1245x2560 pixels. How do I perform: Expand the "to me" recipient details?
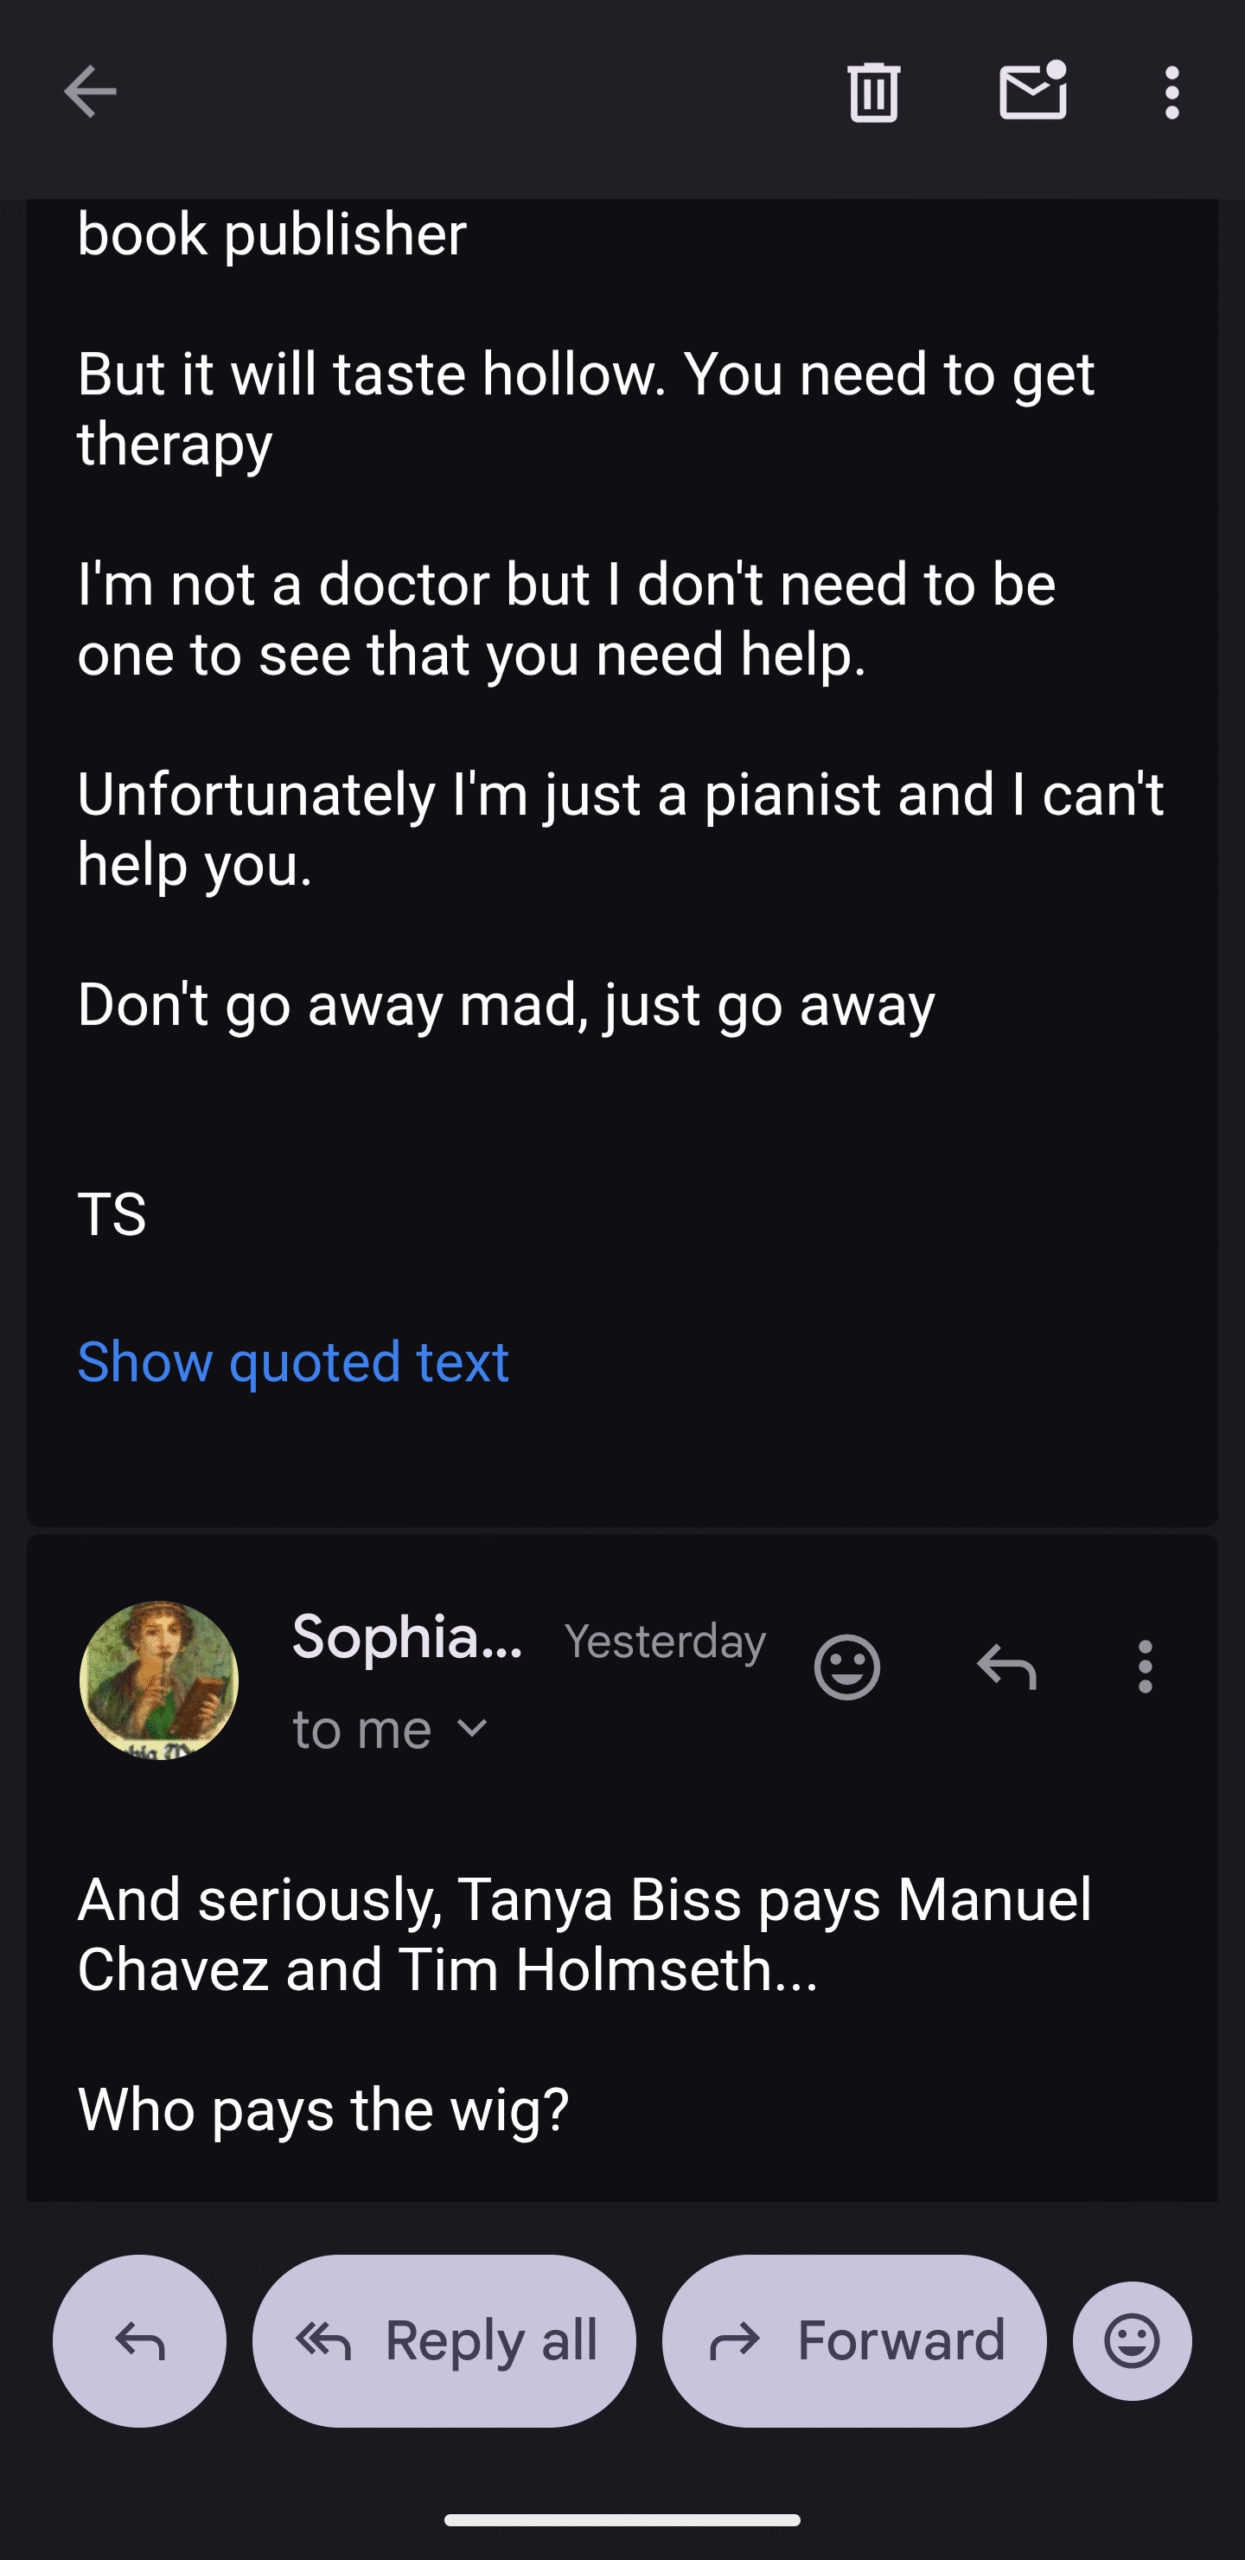pyautogui.click(x=390, y=1730)
